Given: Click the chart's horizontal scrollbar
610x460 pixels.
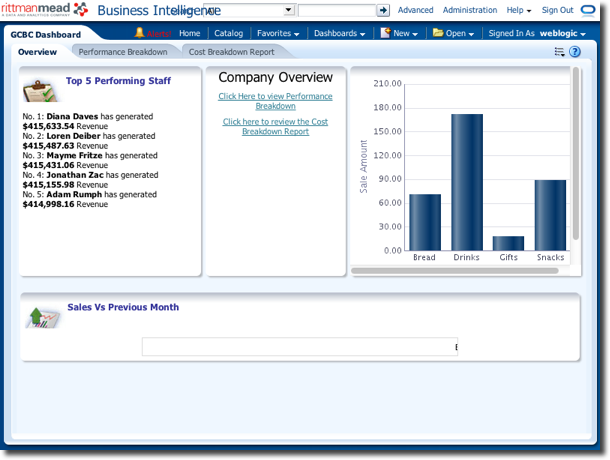Looking at the screenshot, I should 455,270.
